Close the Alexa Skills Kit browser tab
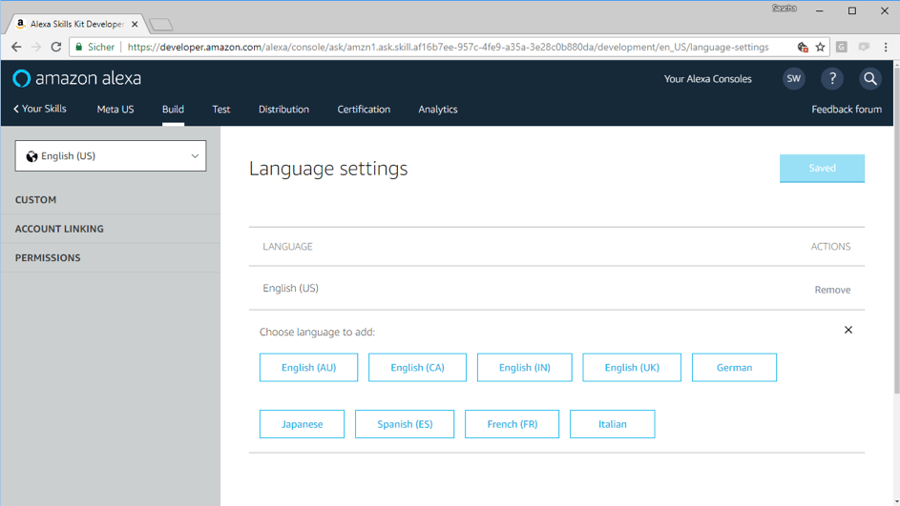Viewport: 900px width, 506px height. point(134,24)
